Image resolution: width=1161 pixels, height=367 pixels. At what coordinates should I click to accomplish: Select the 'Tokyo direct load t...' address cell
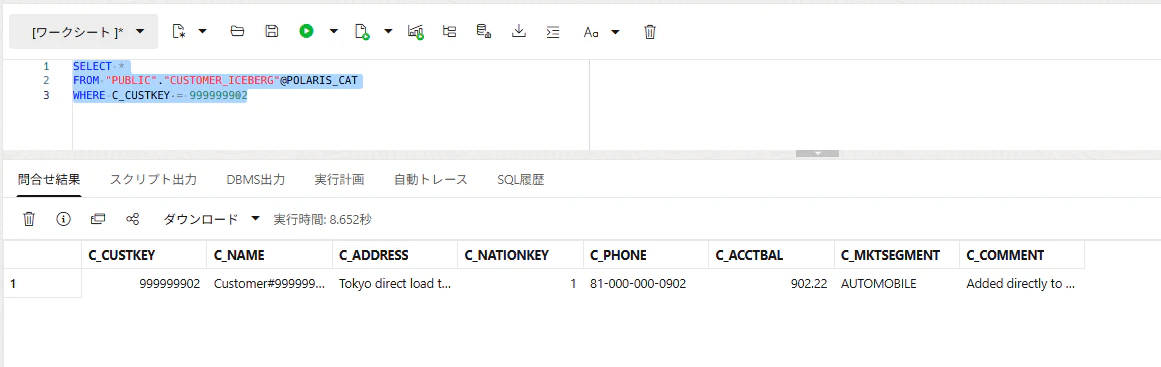click(395, 283)
